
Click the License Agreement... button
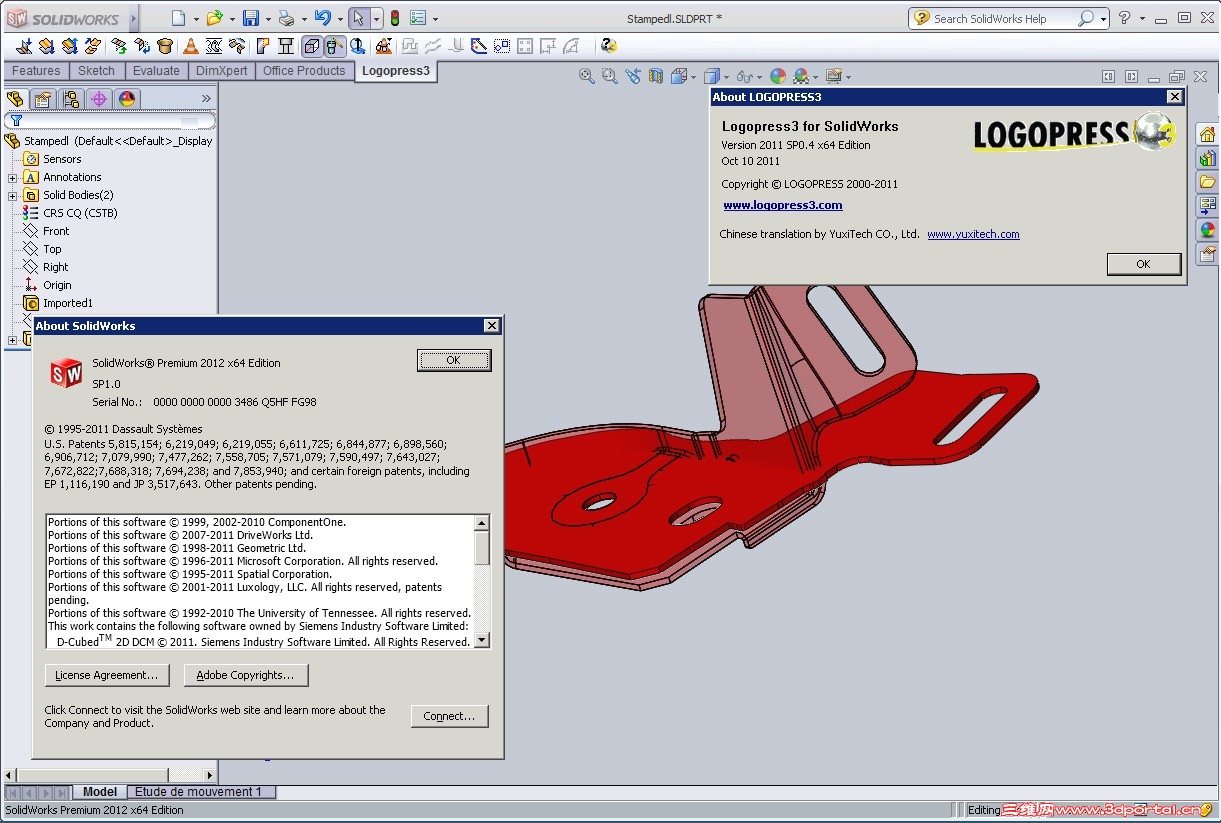point(107,675)
